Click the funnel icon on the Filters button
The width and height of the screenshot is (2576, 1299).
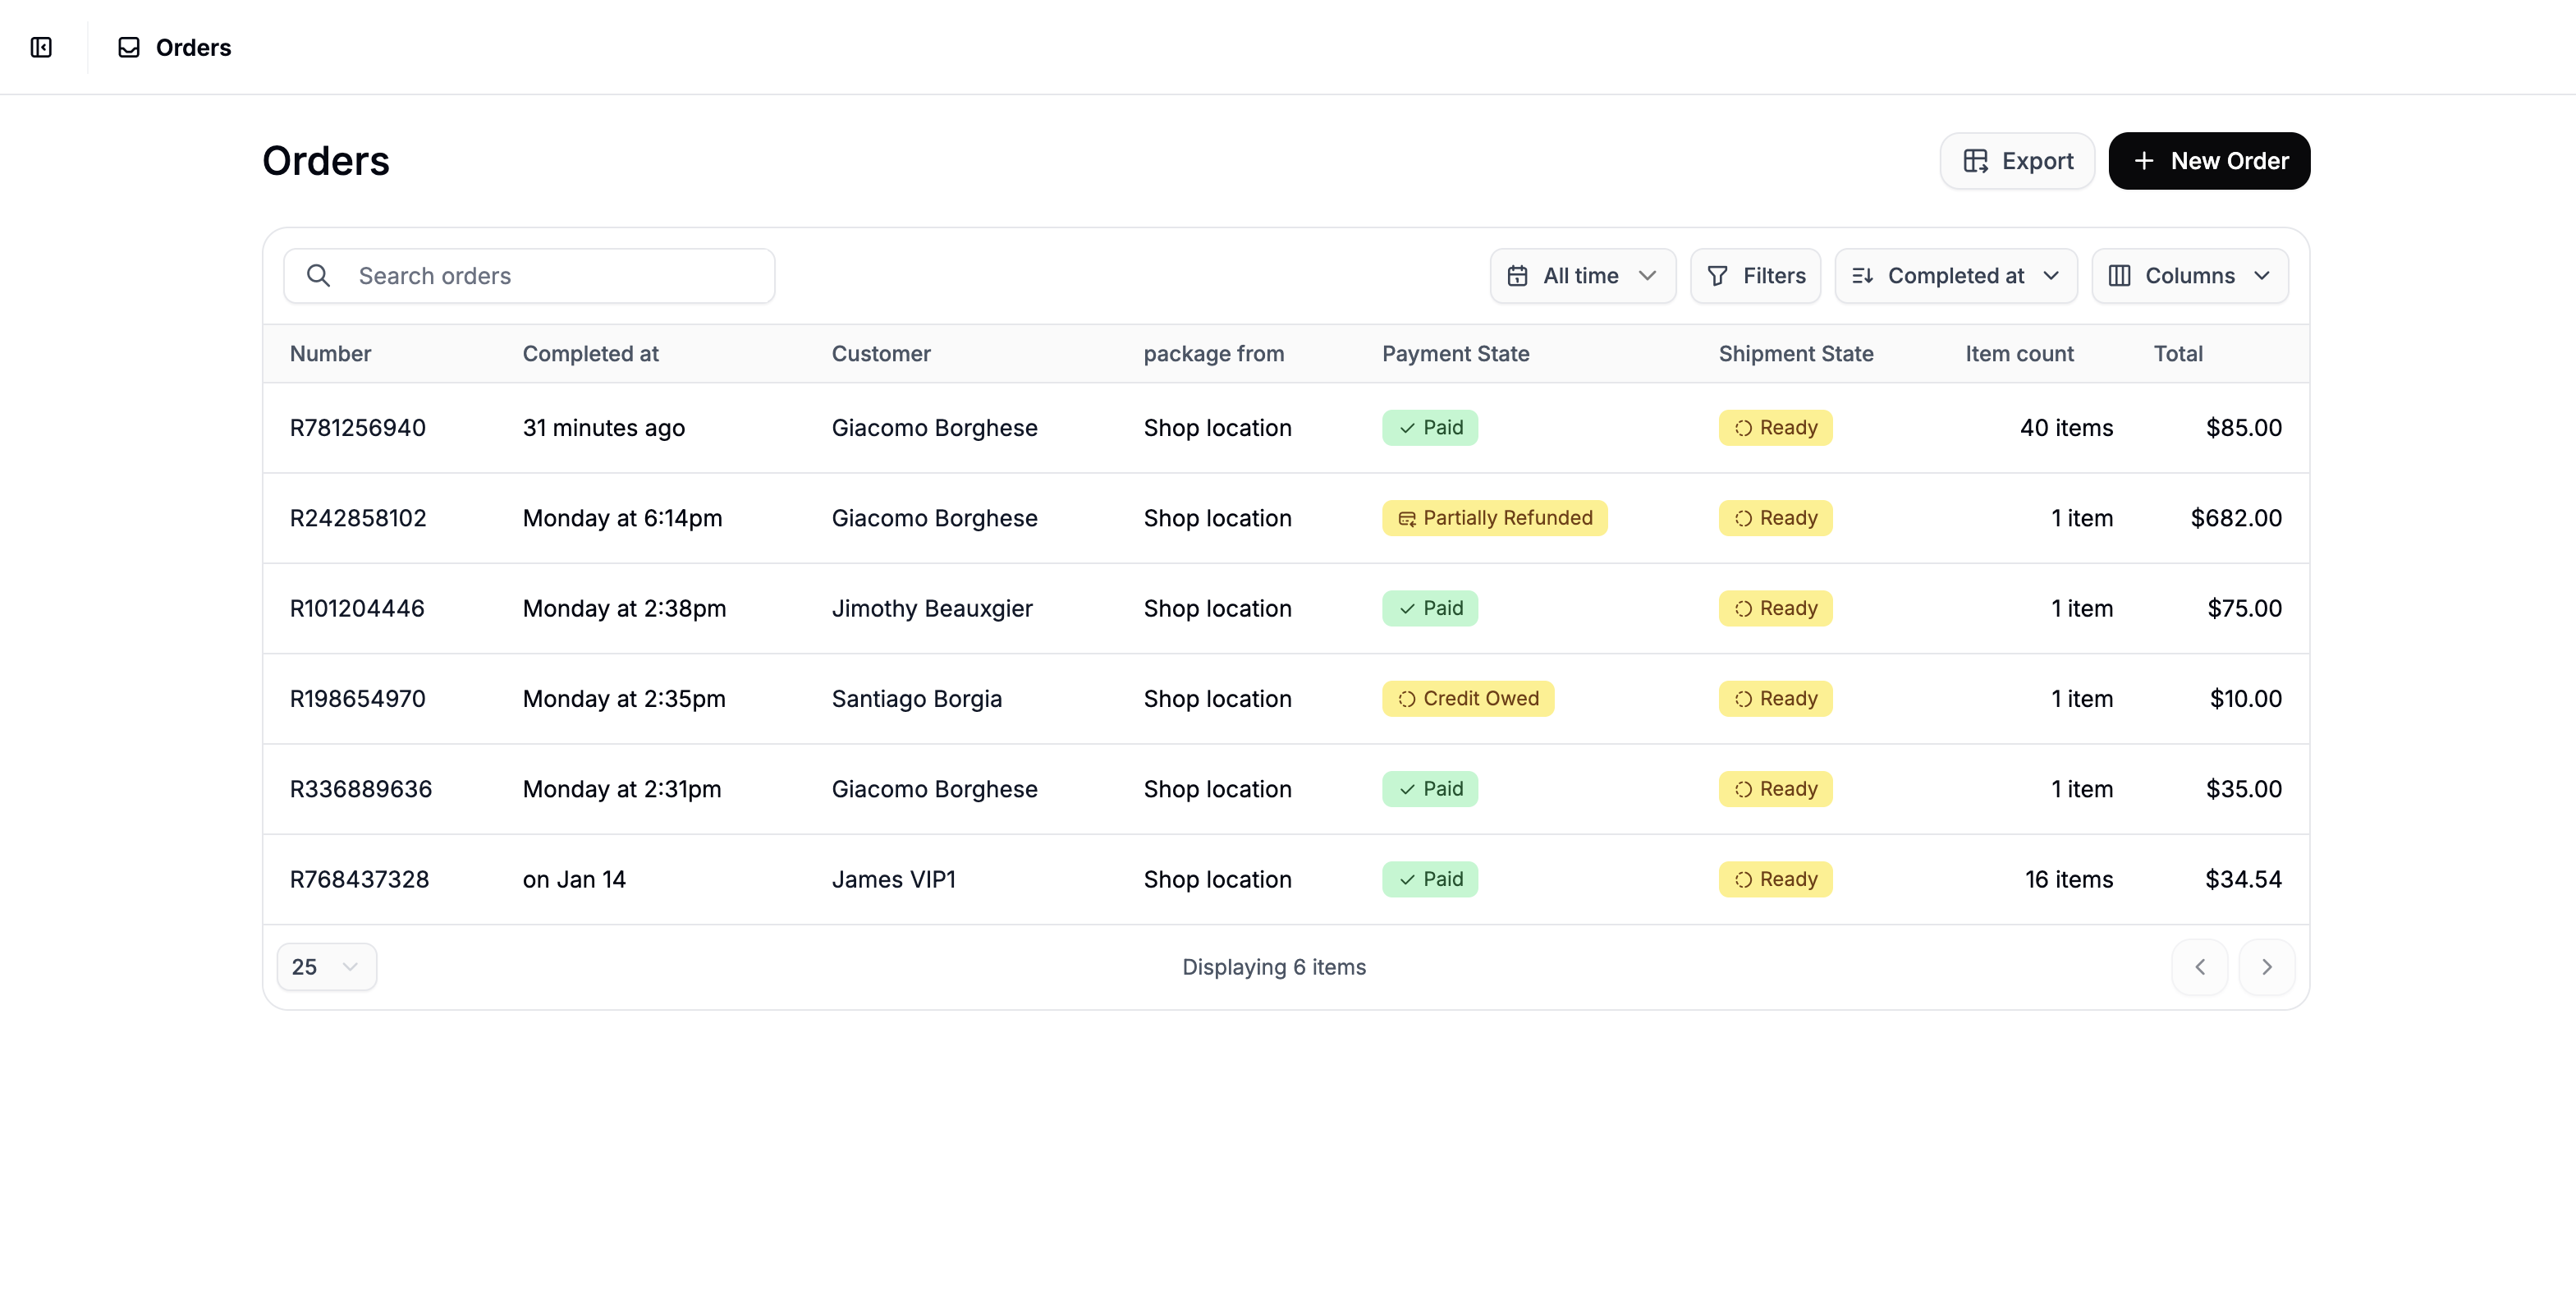(x=1717, y=275)
